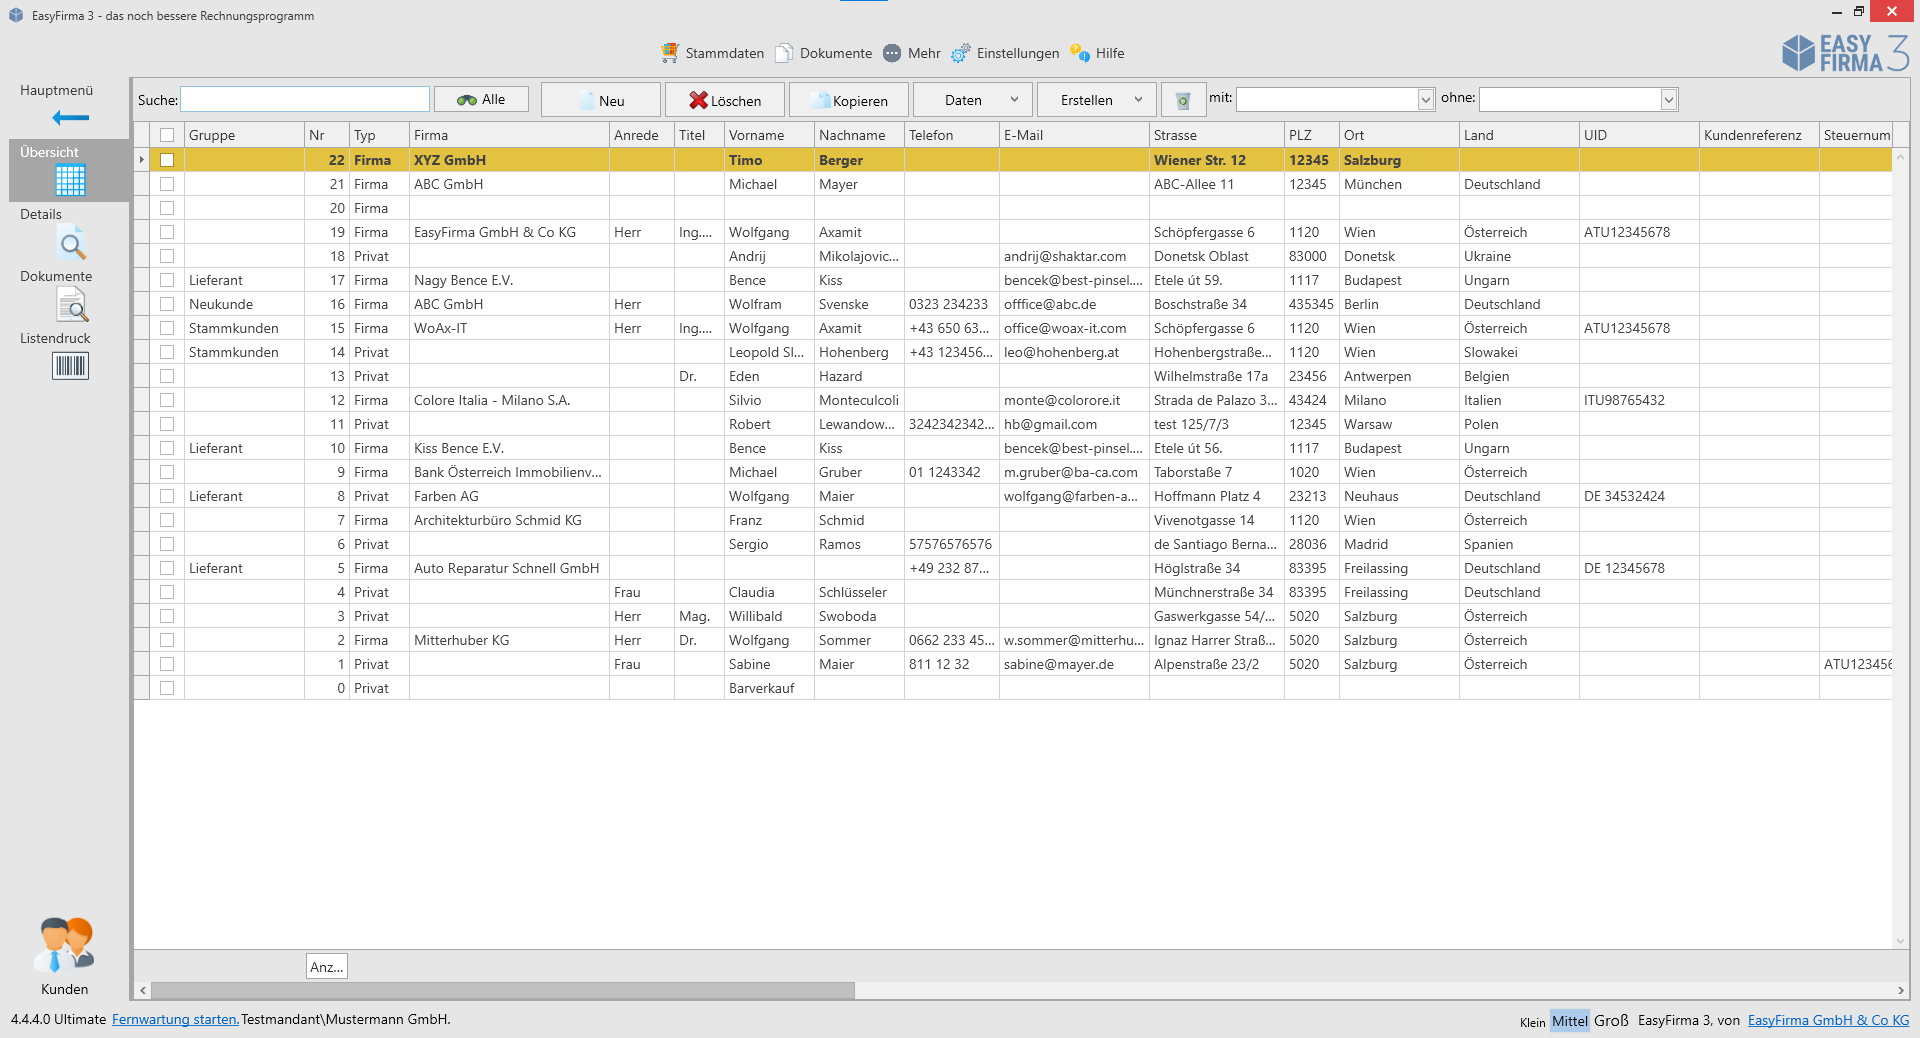Click cell 'Bank Österreich Immobilienv...'
Screen dimensions: 1920x1038
click(509, 472)
